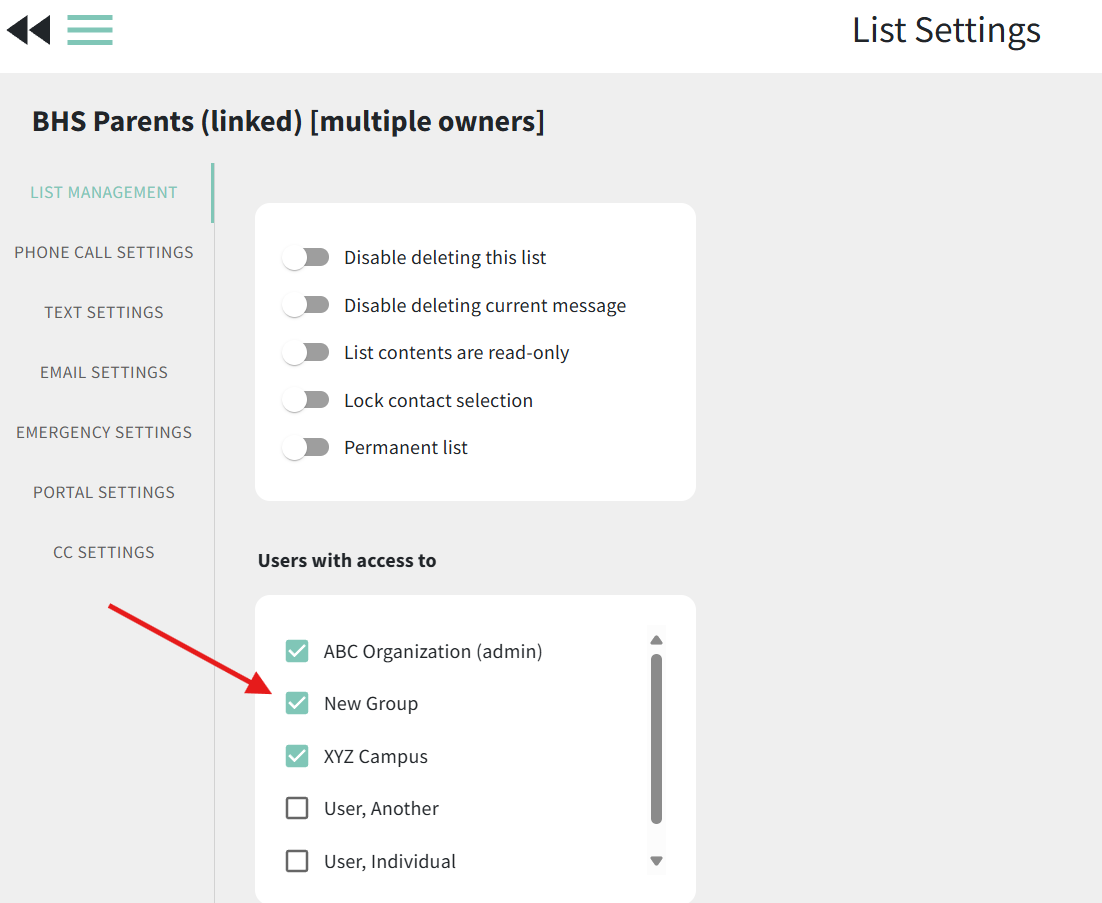Switch to the Text Settings tab

pos(104,312)
